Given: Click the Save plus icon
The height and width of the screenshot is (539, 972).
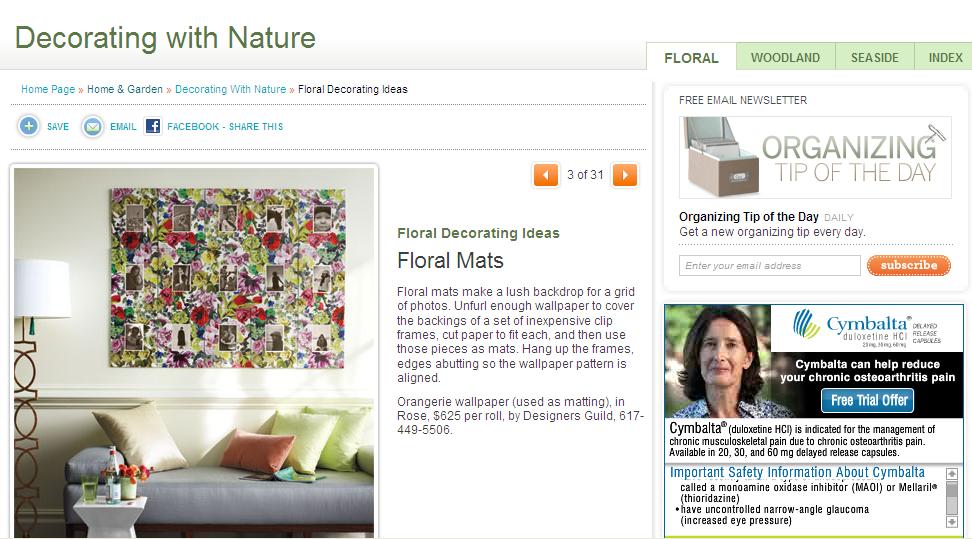Looking at the screenshot, I should 29,126.
